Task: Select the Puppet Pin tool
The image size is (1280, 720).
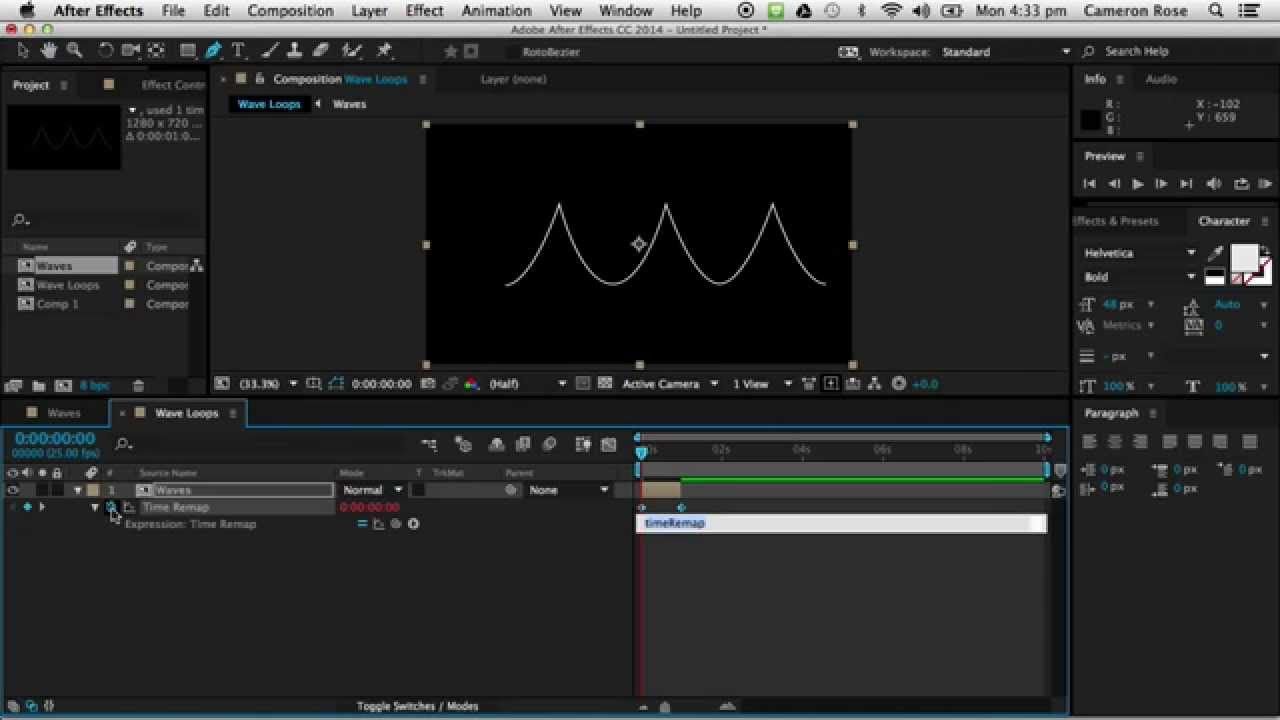Action: coord(384,51)
